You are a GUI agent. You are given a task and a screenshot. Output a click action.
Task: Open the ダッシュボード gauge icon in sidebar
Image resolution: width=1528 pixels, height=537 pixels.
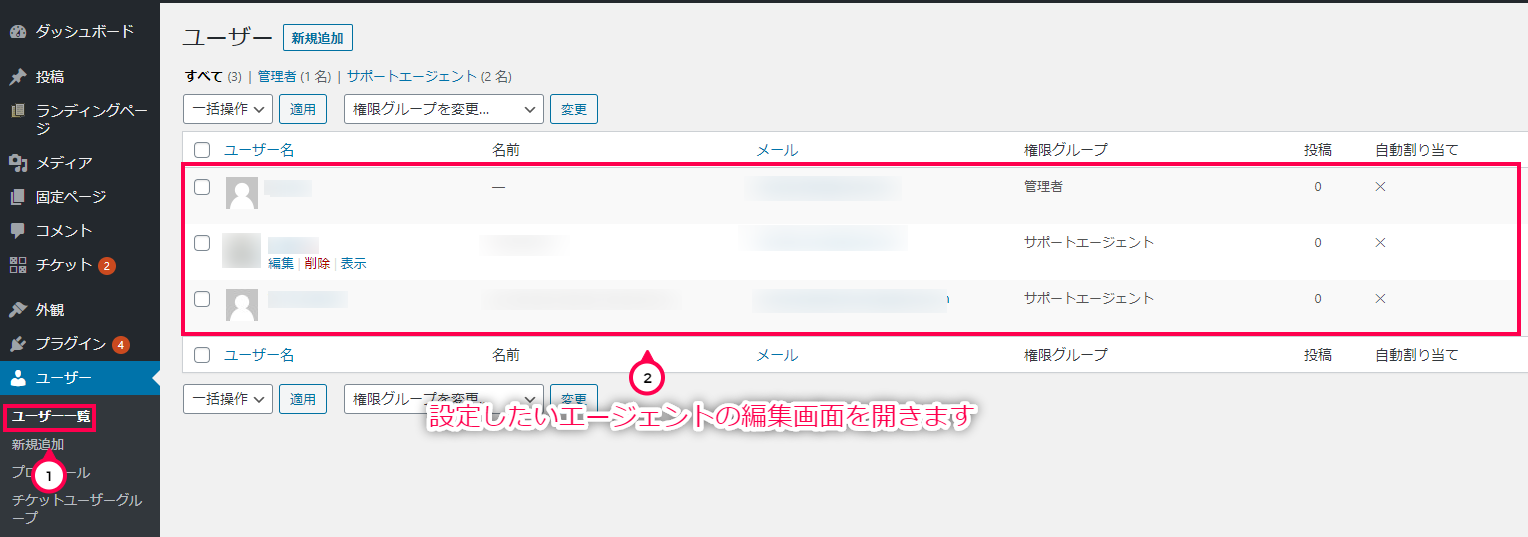point(17,32)
